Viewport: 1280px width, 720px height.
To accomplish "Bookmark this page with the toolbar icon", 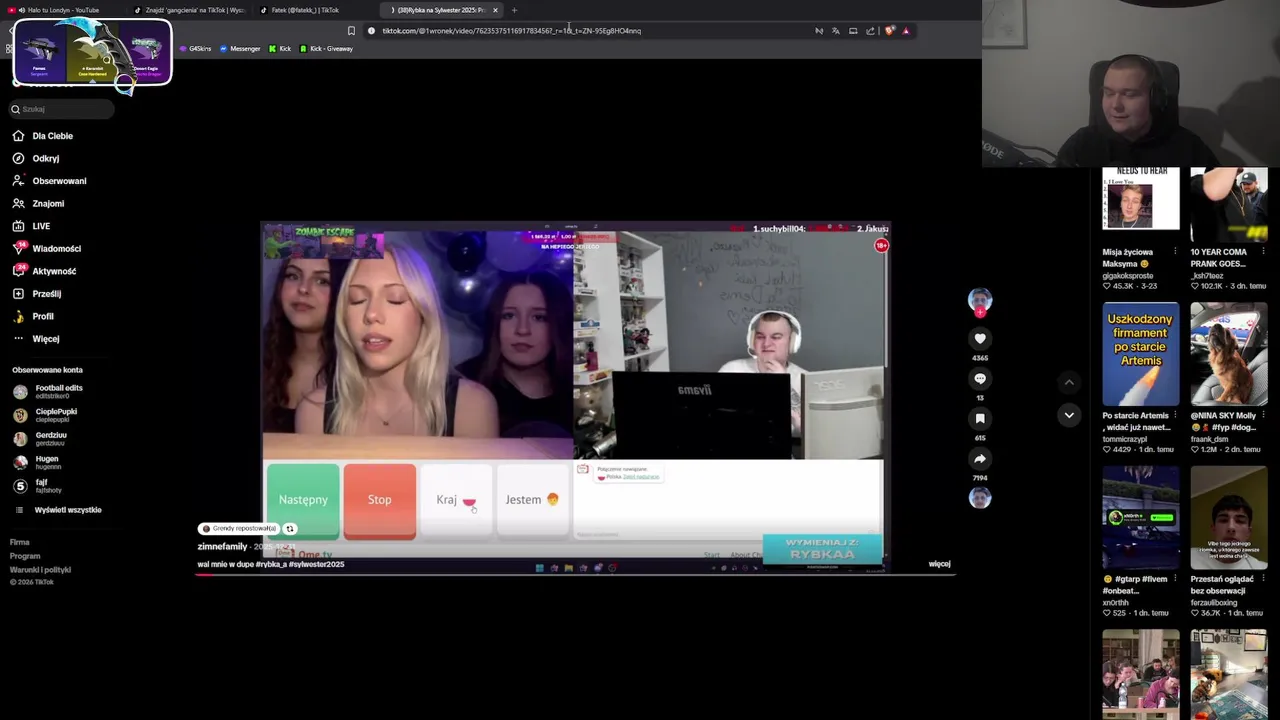I will click(x=351, y=31).
